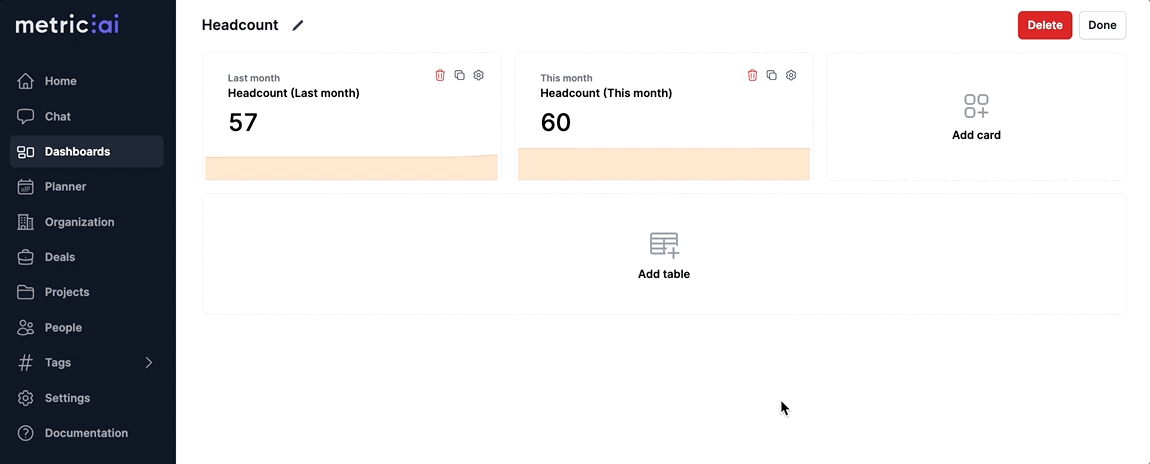Click the Add table icon

(x=664, y=245)
